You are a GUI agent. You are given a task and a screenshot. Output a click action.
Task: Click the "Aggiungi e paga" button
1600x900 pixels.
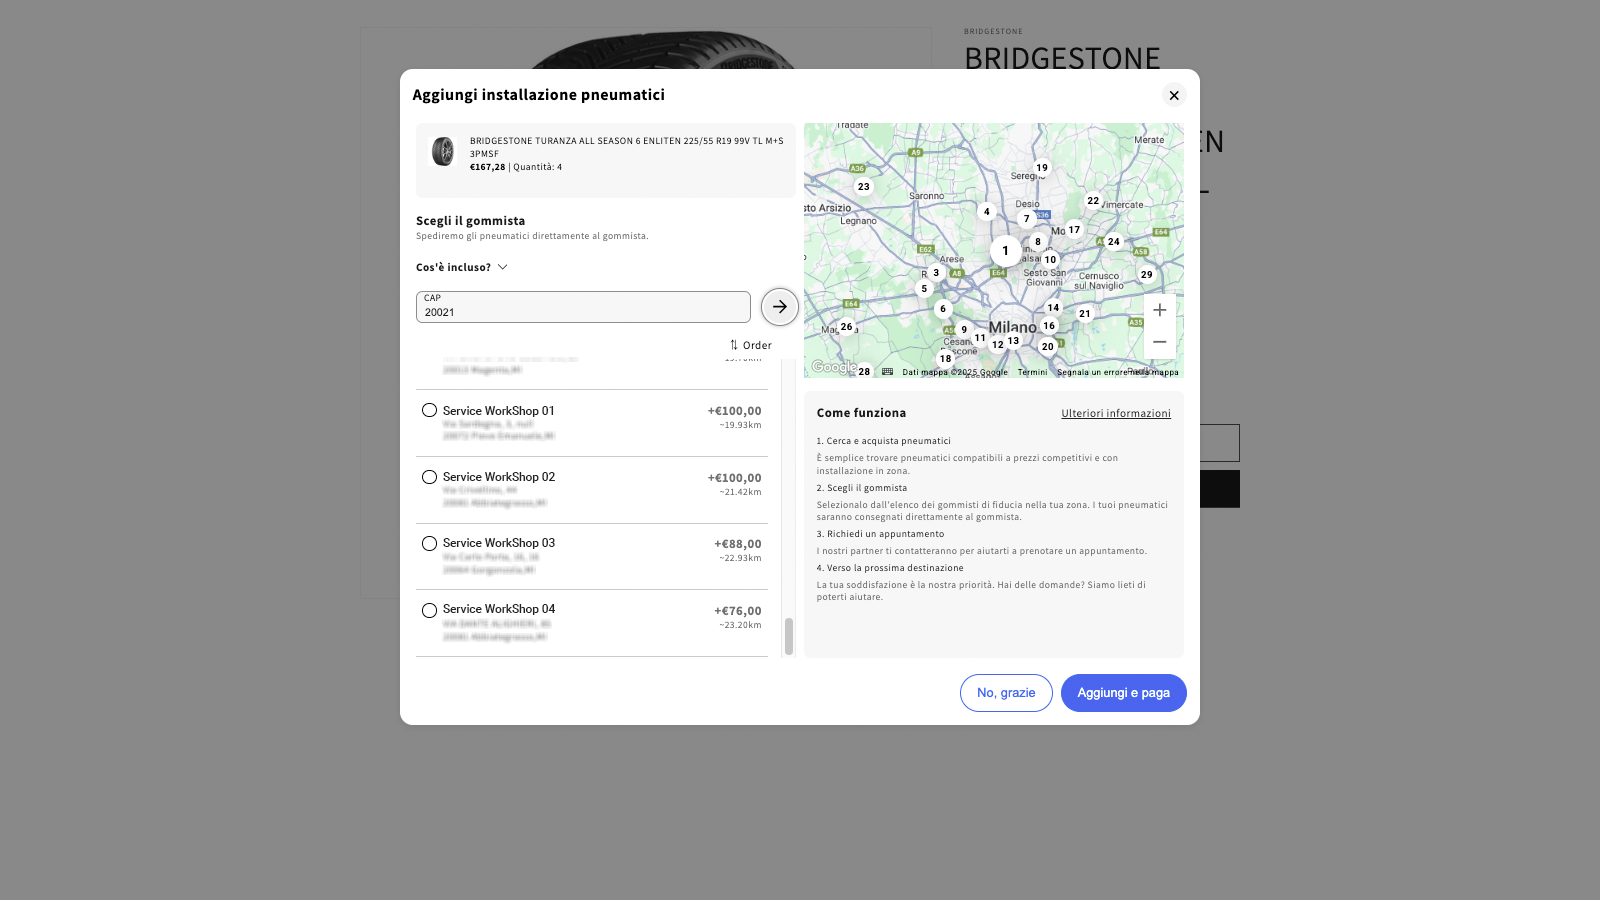[1124, 693]
